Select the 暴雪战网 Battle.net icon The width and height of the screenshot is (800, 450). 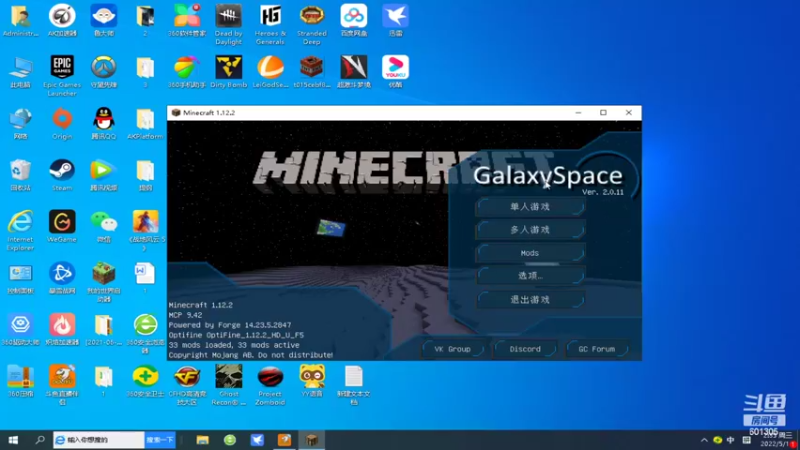62,279
